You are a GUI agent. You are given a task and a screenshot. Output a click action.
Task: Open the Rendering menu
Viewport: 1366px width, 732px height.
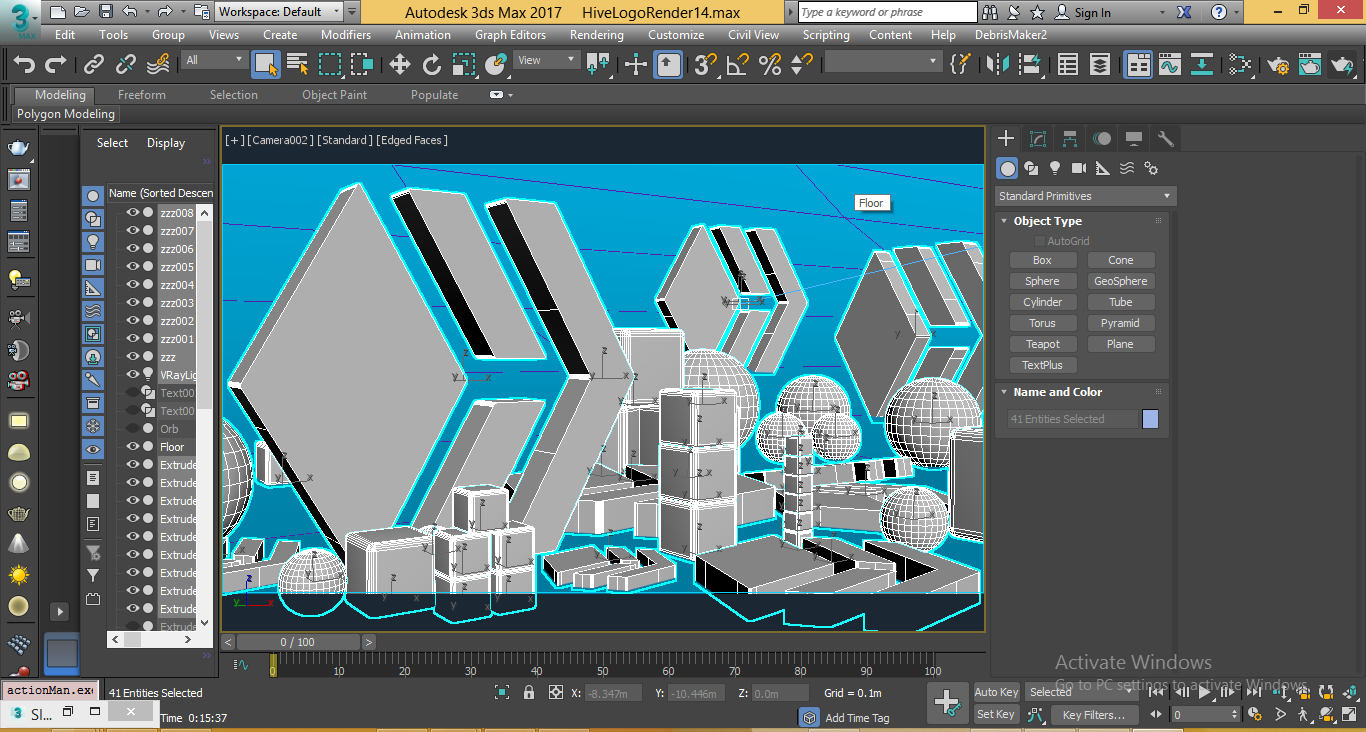coord(597,35)
